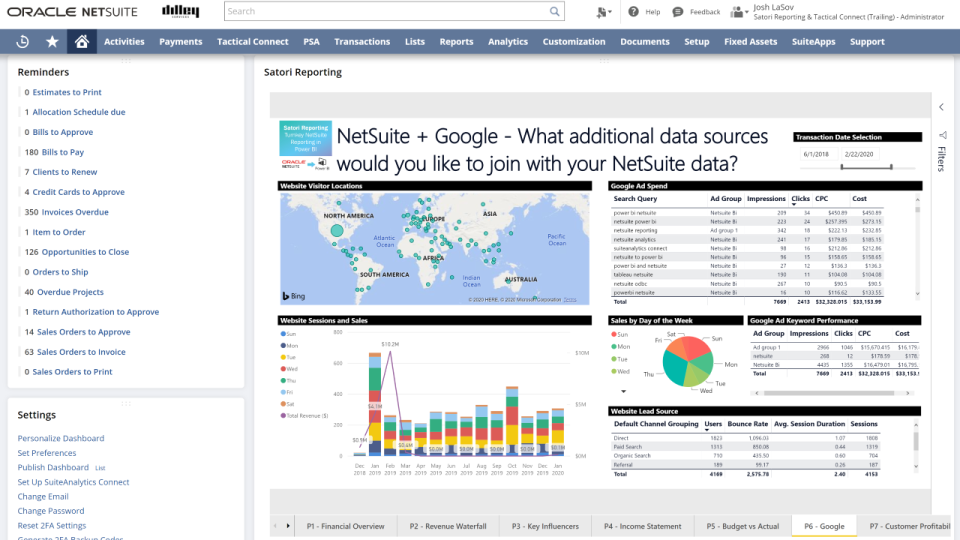Go to the Home icon
960x540 pixels.
click(x=82, y=42)
